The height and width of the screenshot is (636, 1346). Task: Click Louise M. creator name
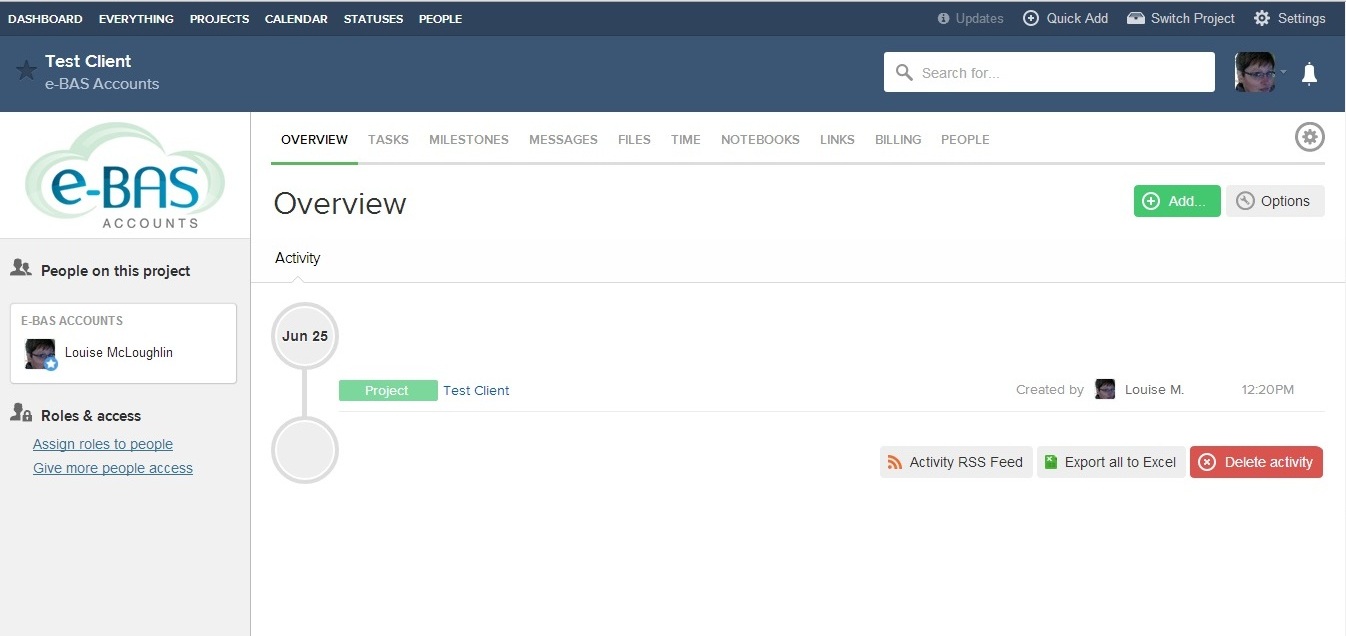pyautogui.click(x=1154, y=390)
